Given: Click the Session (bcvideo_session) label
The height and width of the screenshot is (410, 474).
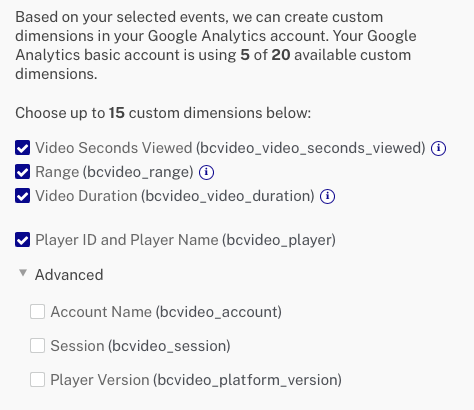Looking at the screenshot, I should (140, 346).
